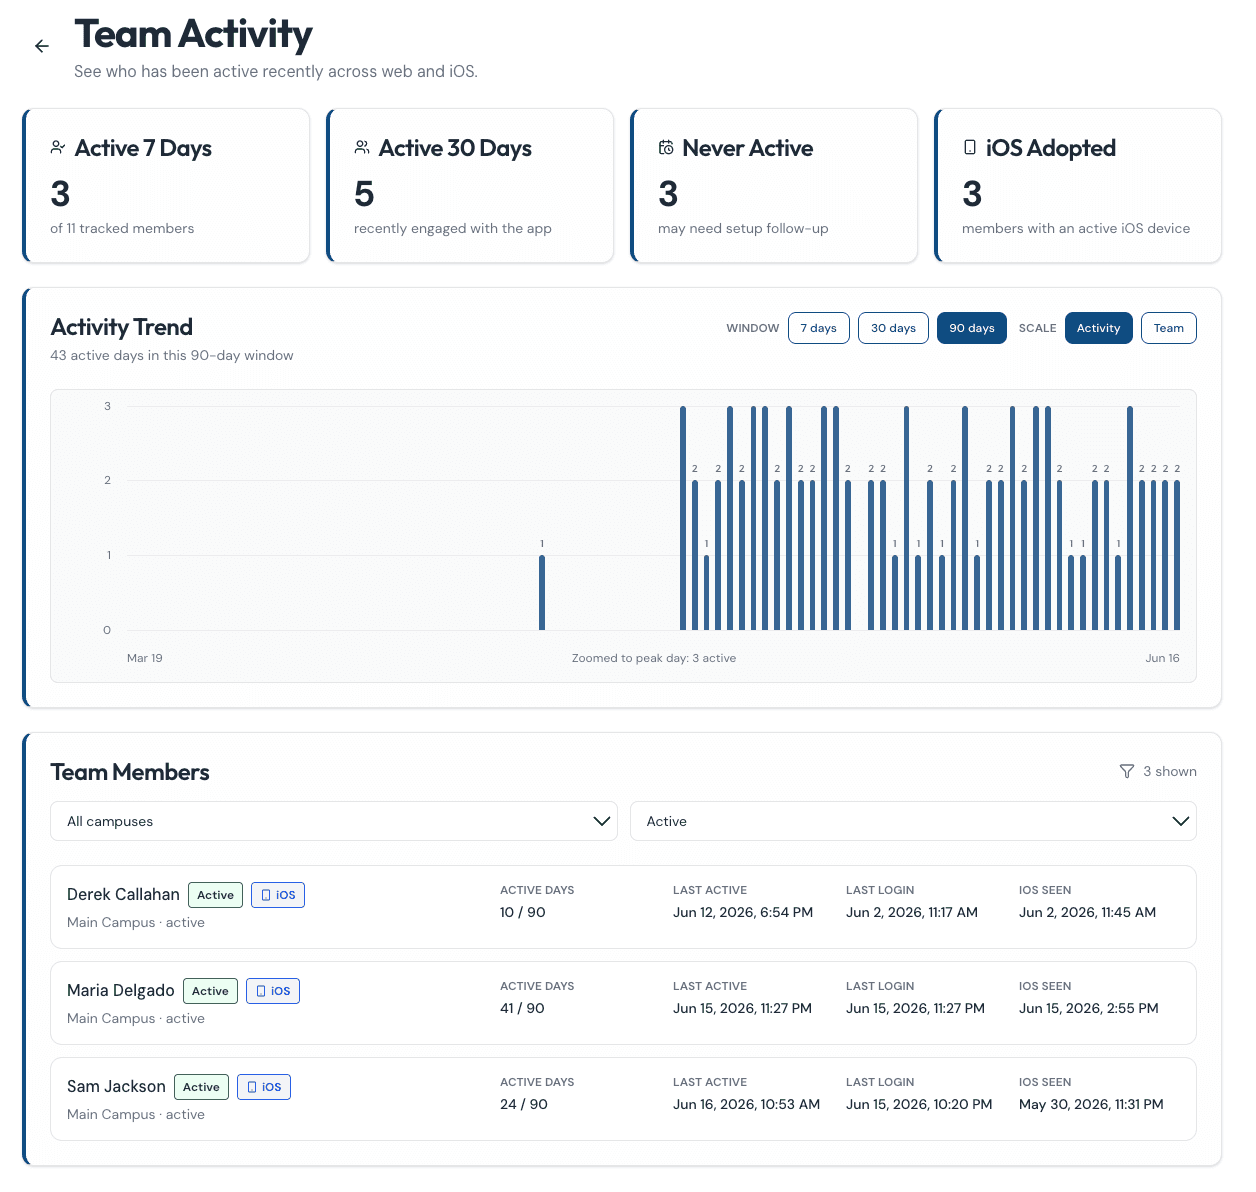
Task: Click iOS seen 'Jun 15, 2026, 2:55 PM'
Action: pos(1089,1008)
